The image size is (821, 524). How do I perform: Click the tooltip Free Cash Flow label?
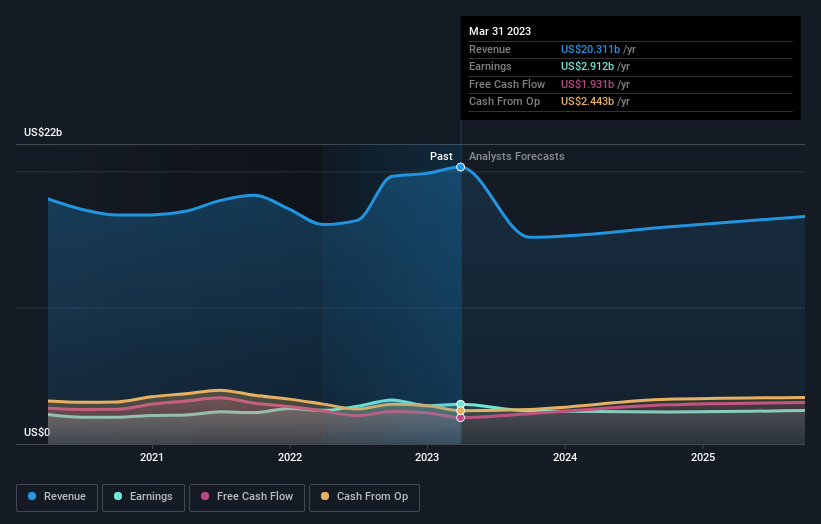(x=507, y=84)
